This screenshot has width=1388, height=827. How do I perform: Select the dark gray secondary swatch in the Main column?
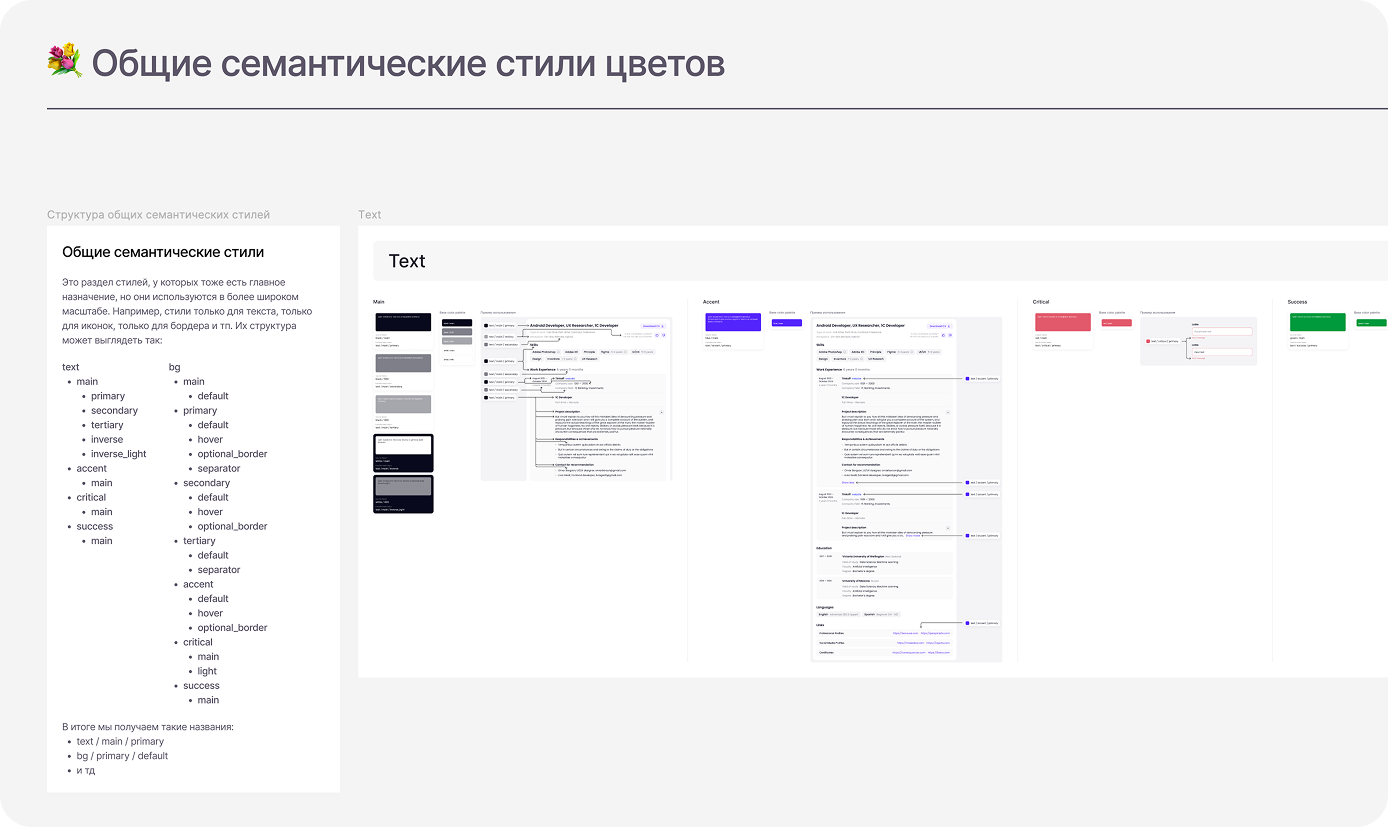[403, 363]
